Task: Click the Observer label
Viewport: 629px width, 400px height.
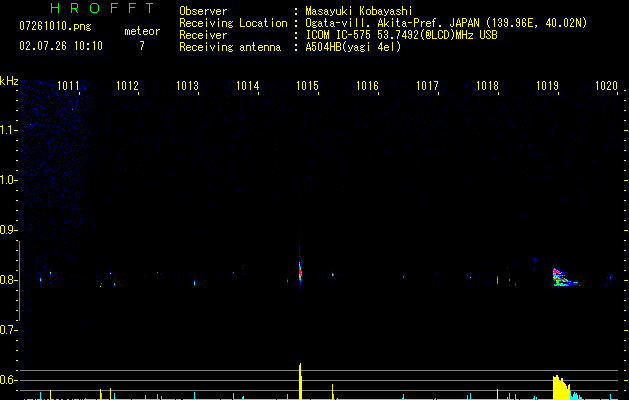Action: 203,11
